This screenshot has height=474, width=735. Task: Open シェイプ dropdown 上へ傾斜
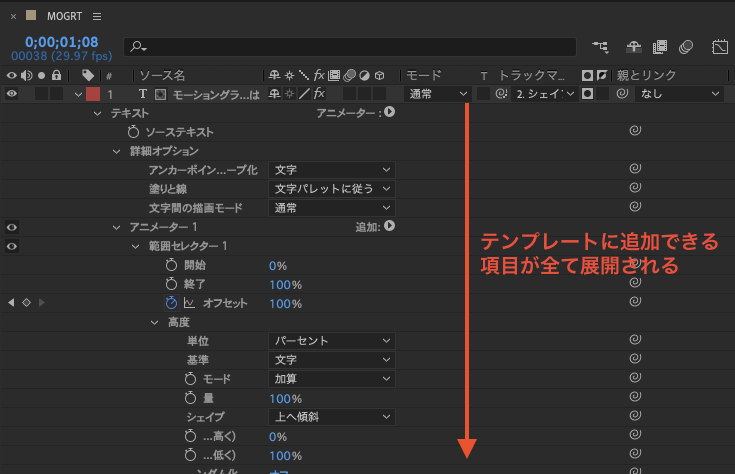click(x=332, y=417)
